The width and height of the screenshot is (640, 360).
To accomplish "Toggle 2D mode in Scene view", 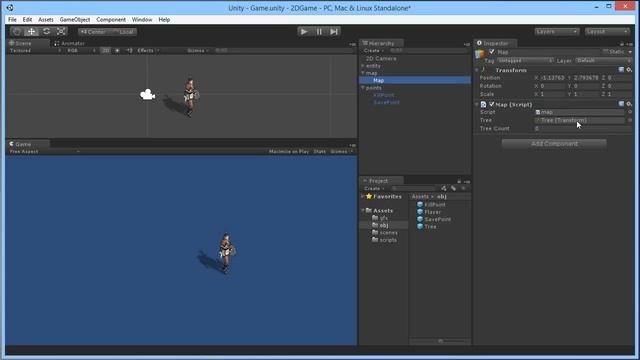I will point(106,51).
